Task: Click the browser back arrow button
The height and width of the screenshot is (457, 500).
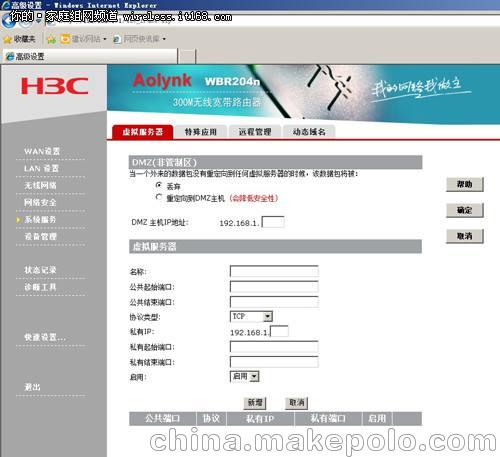Action: [x=7, y=21]
